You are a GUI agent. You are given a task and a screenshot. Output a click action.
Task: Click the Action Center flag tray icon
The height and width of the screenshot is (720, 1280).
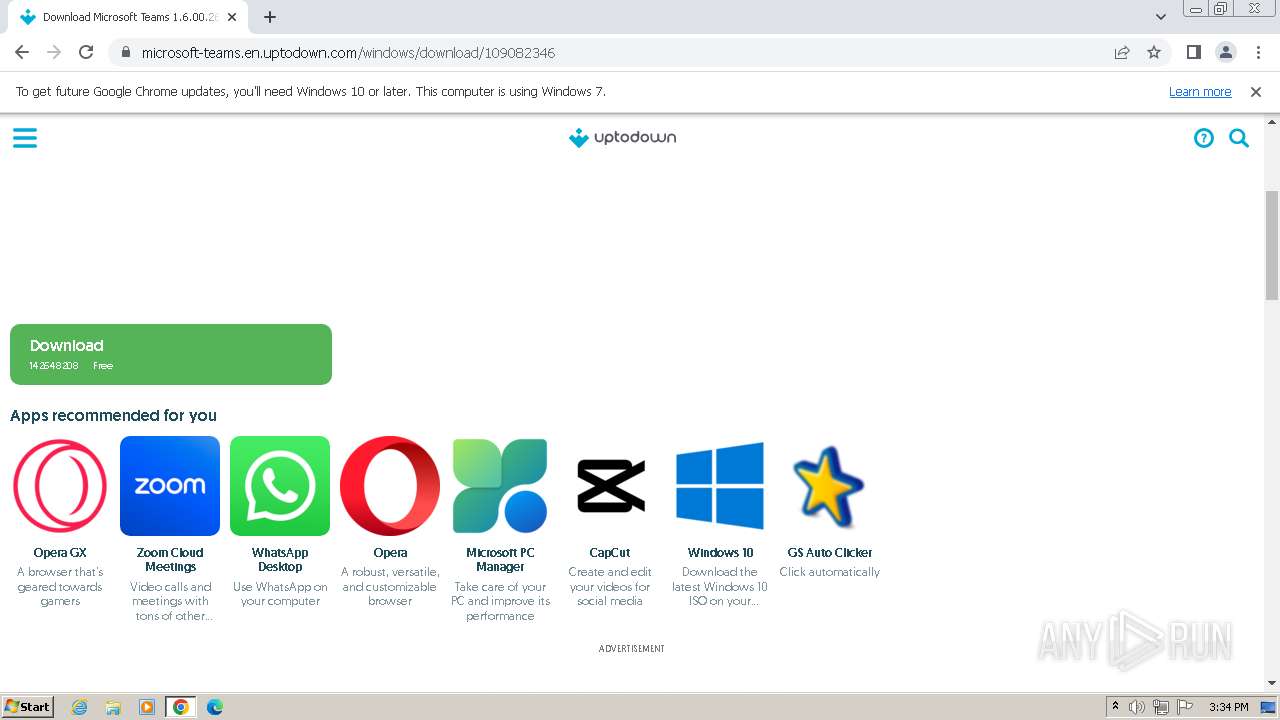1185,707
